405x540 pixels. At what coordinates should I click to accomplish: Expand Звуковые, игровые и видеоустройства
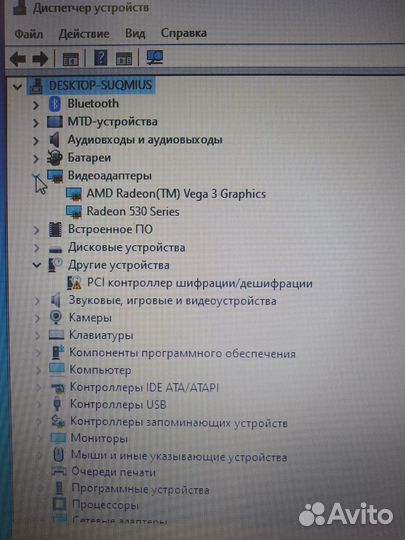click(x=37, y=301)
